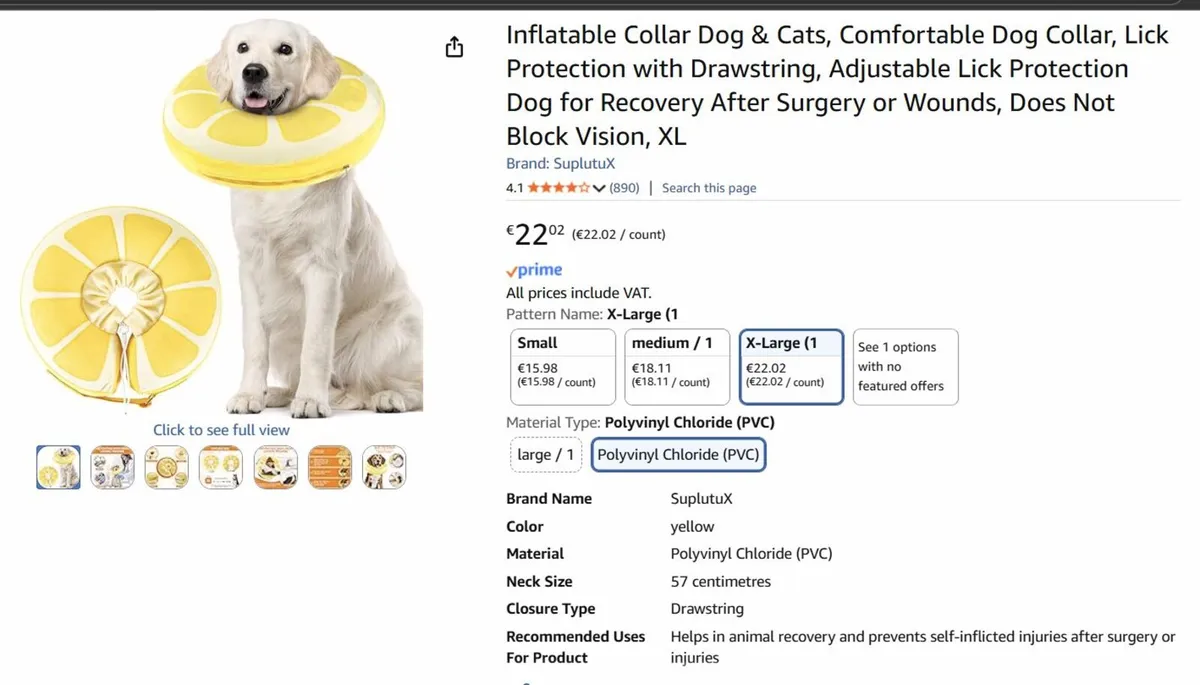Click the Search this page link

coord(709,187)
